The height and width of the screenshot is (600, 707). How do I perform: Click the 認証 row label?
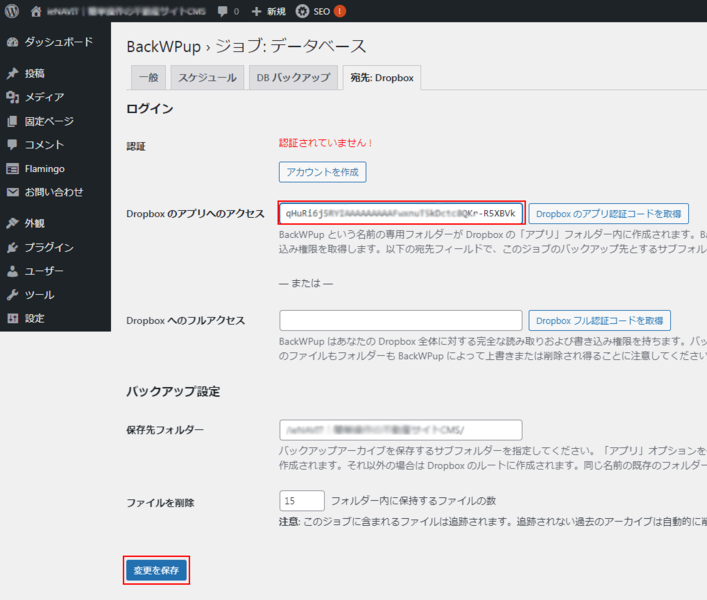click(136, 147)
